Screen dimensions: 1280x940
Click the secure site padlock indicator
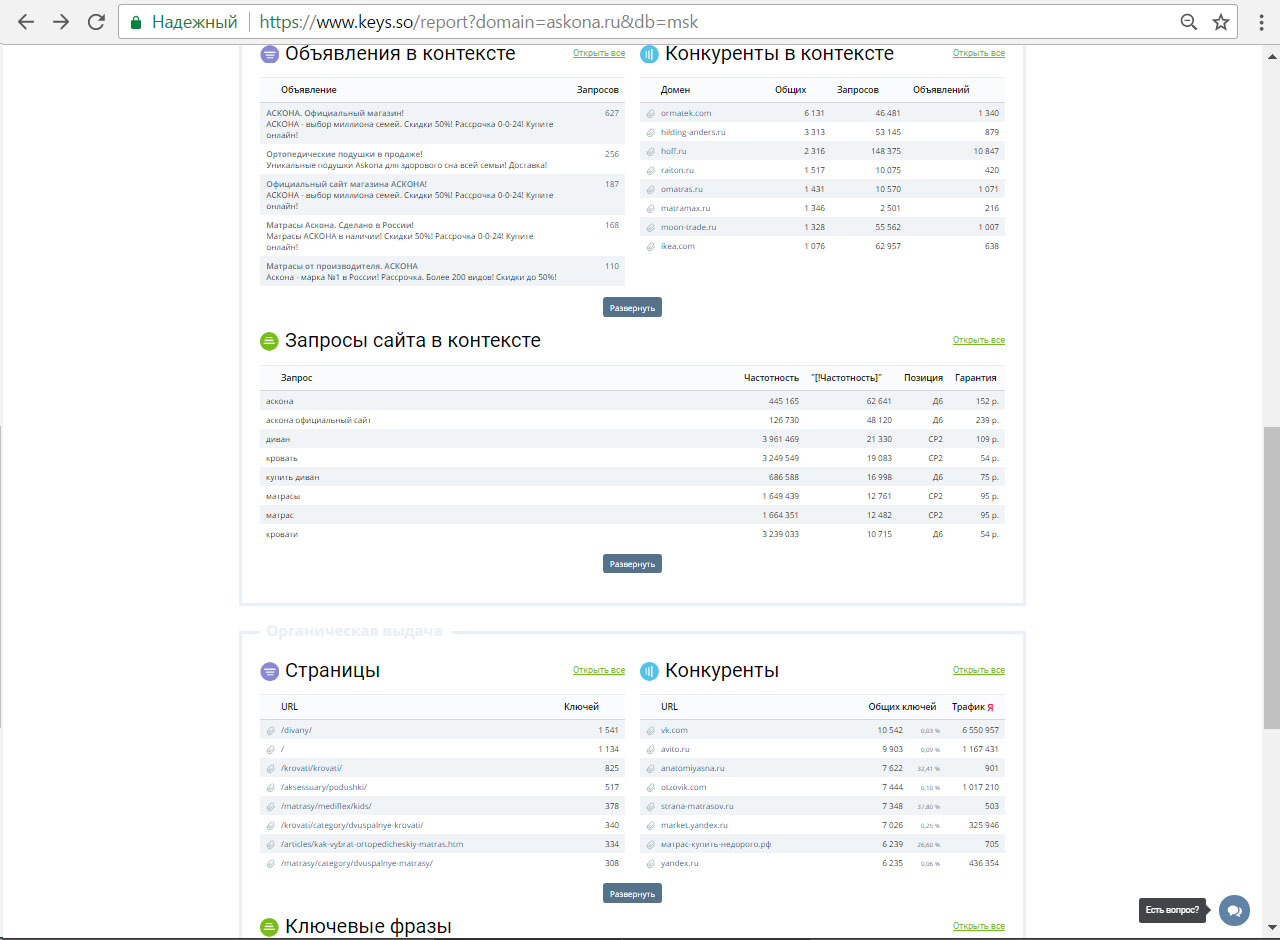(136, 22)
